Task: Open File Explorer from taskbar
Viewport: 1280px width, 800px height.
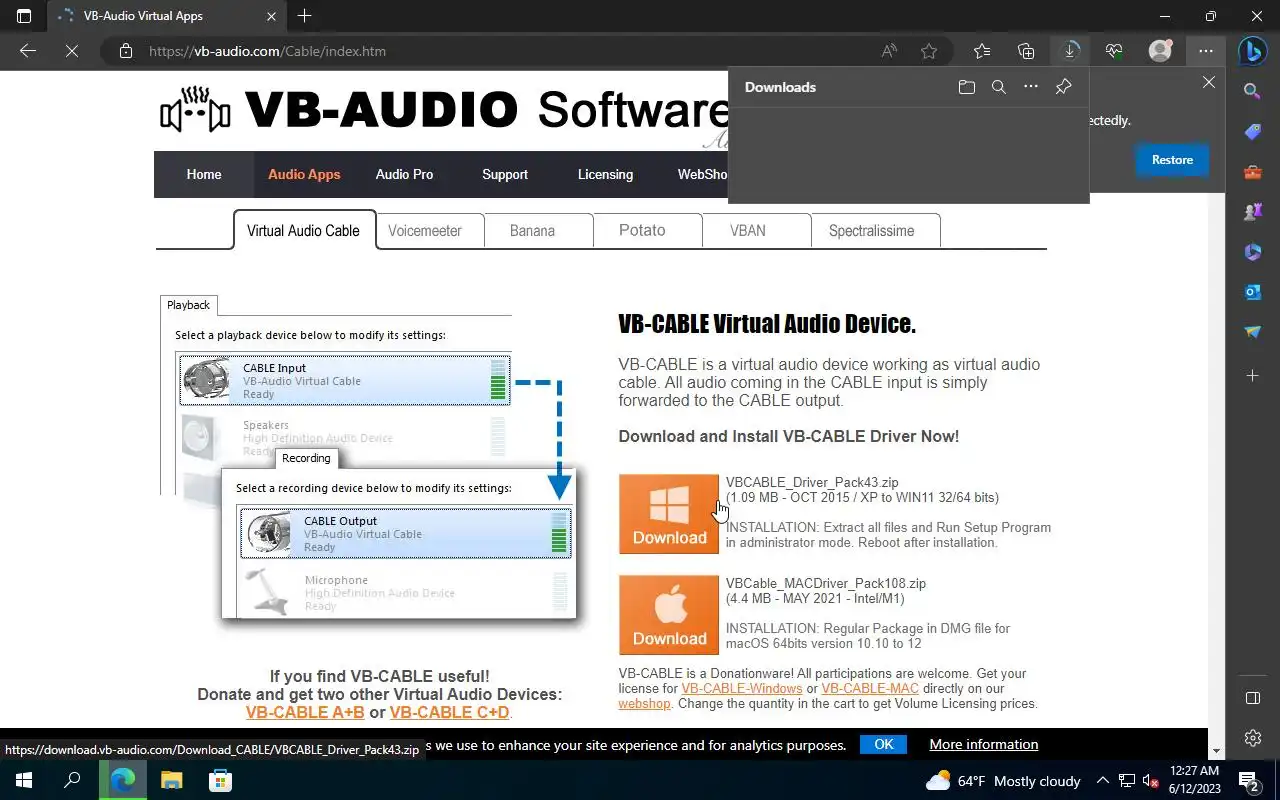Action: pos(172,780)
